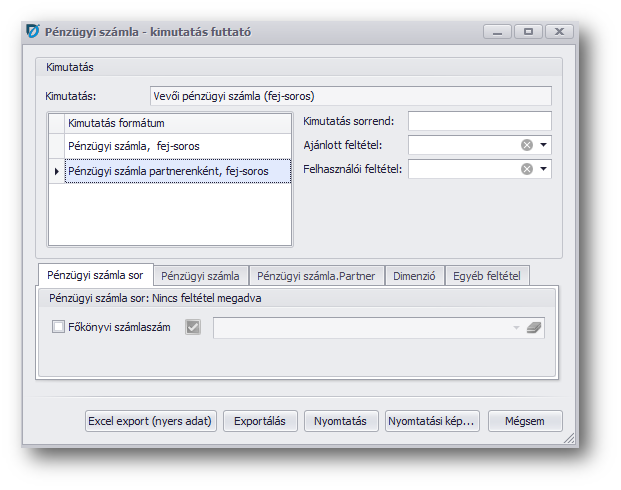The image size is (621, 490).
Task: Clear the Felhasználói feltétel field with X icon
Action: [x=527, y=169]
